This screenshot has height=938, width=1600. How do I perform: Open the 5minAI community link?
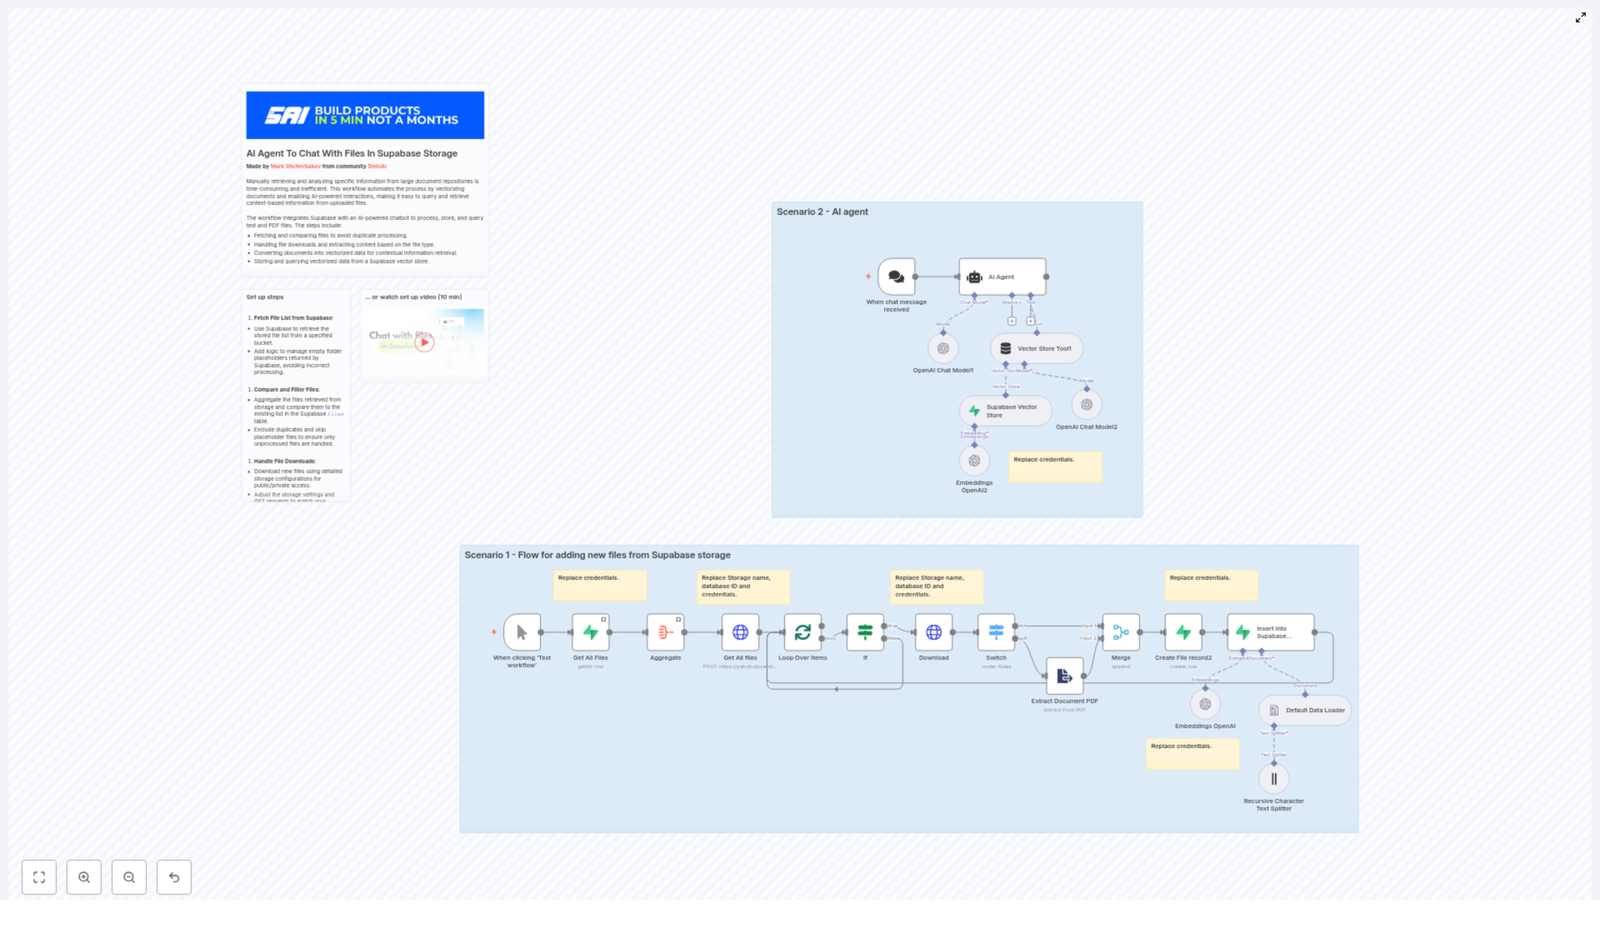(x=377, y=165)
